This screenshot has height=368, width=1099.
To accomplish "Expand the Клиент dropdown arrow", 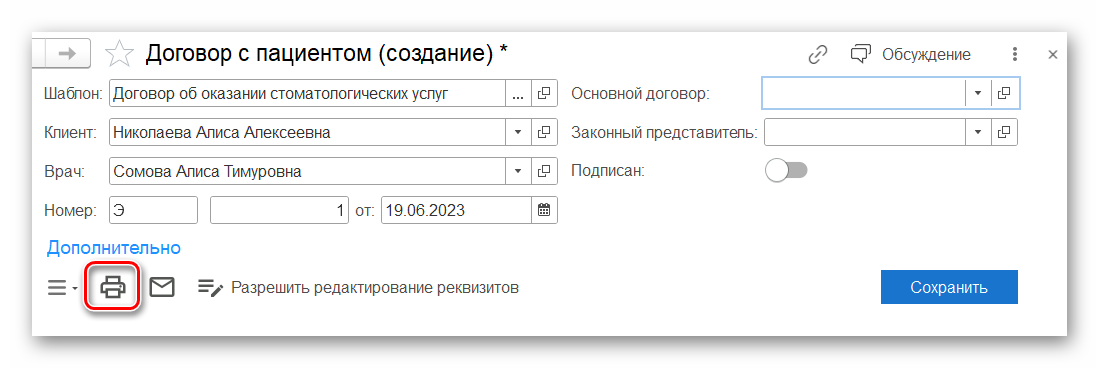I will (x=518, y=132).
